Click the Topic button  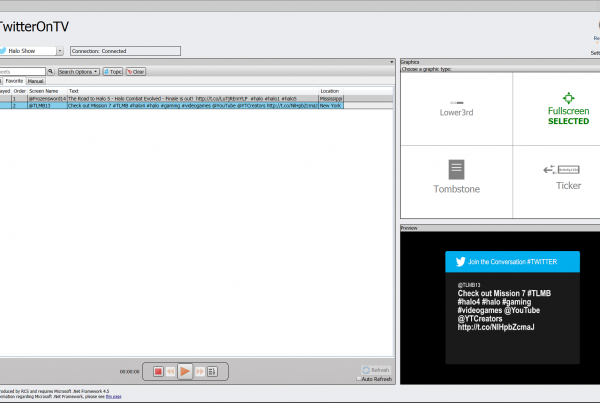pos(113,72)
